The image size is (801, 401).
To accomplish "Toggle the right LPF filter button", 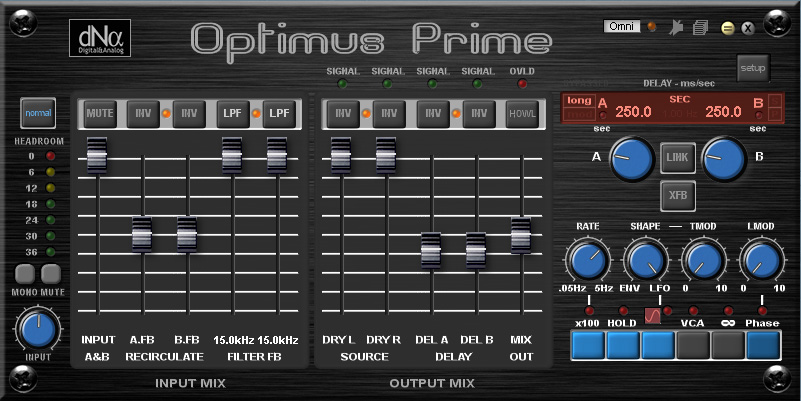I will (279, 113).
